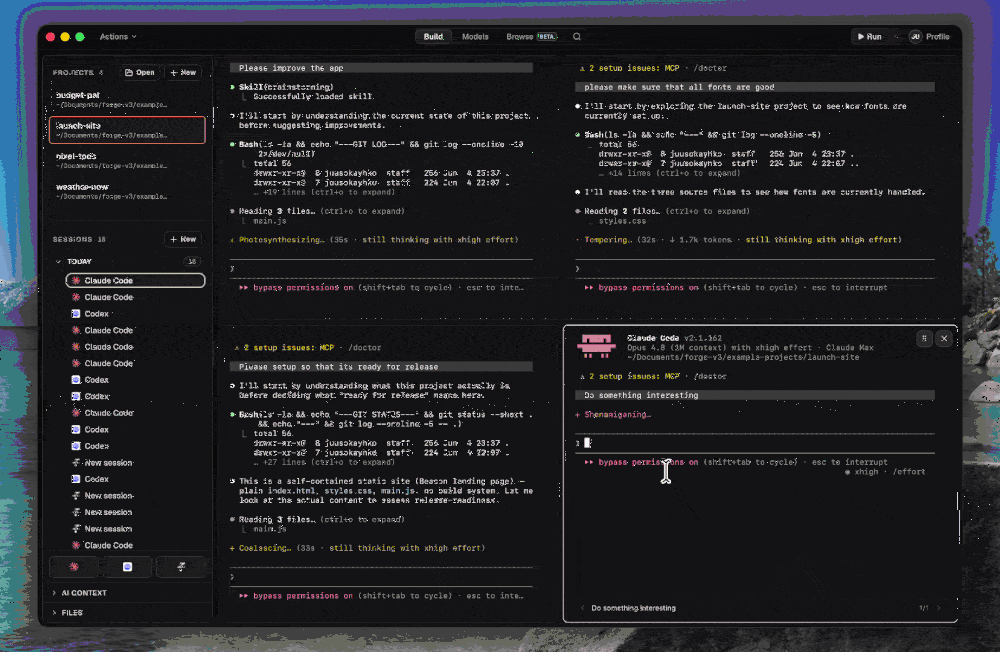Click the scrollbar in the focused panel
1000x652 pixels.
tap(958, 517)
